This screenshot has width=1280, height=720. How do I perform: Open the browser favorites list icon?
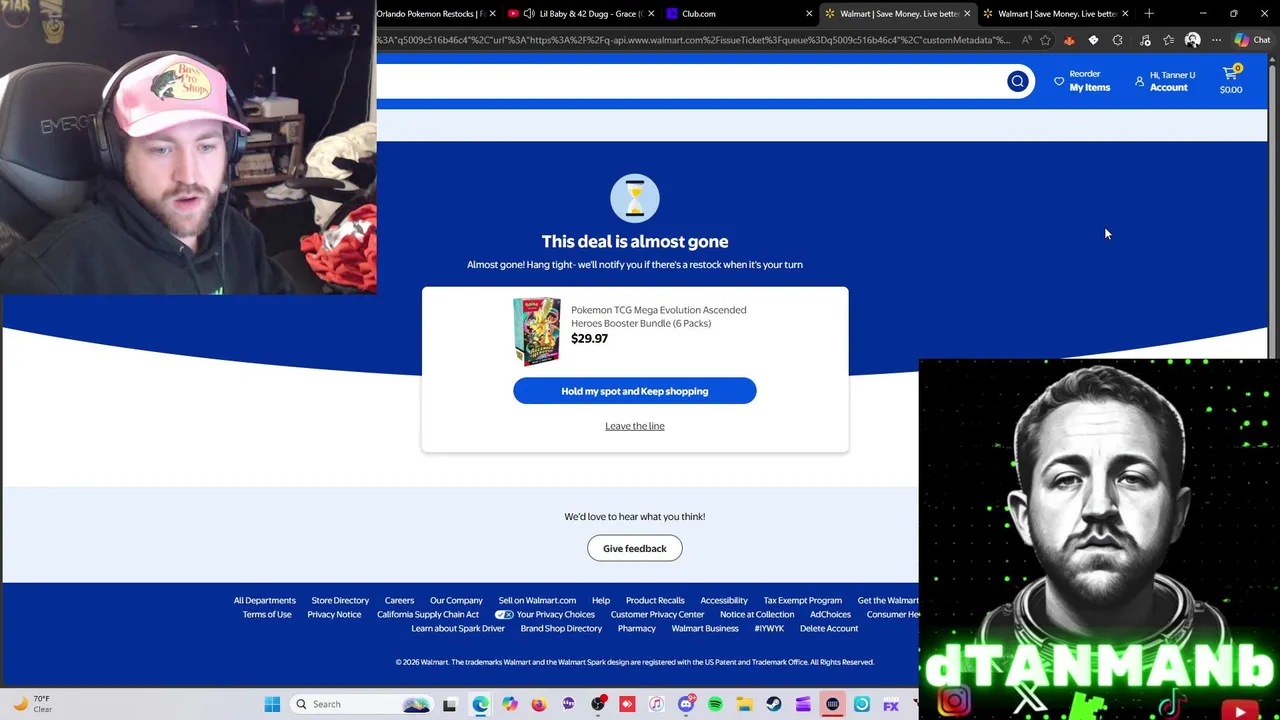[x=1168, y=40]
